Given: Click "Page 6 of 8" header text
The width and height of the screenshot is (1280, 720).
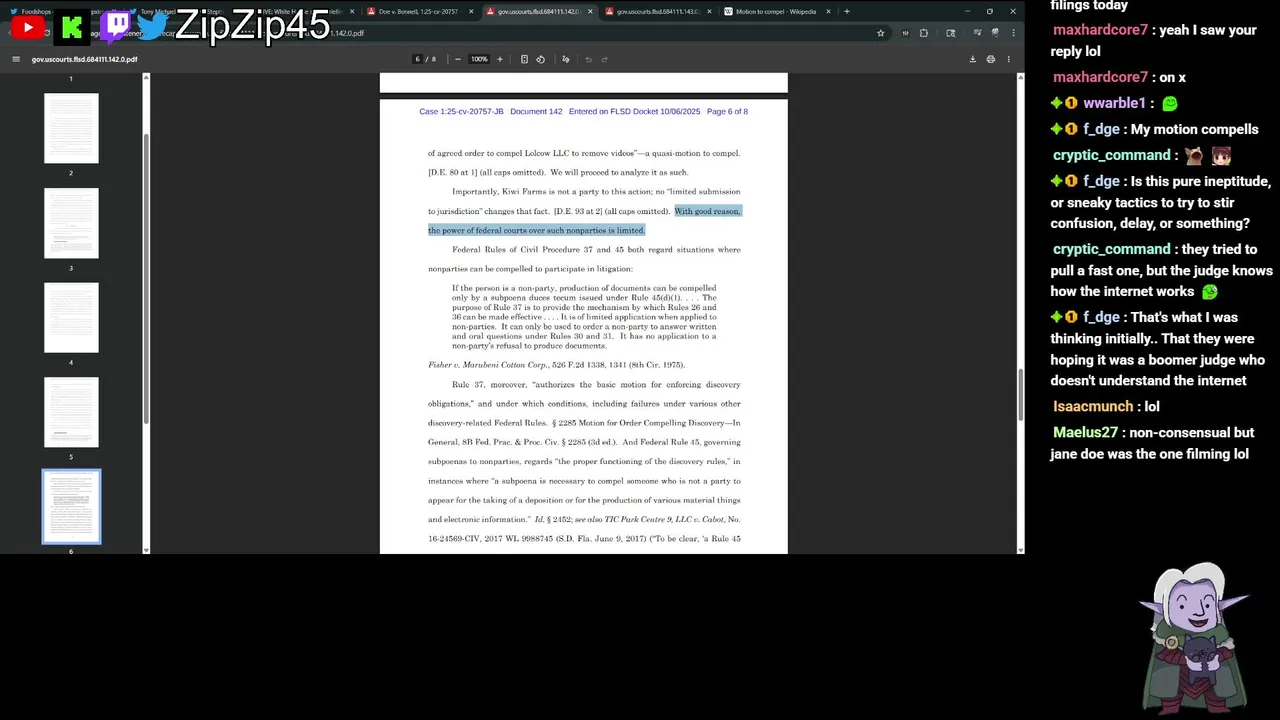Looking at the screenshot, I should point(727,111).
